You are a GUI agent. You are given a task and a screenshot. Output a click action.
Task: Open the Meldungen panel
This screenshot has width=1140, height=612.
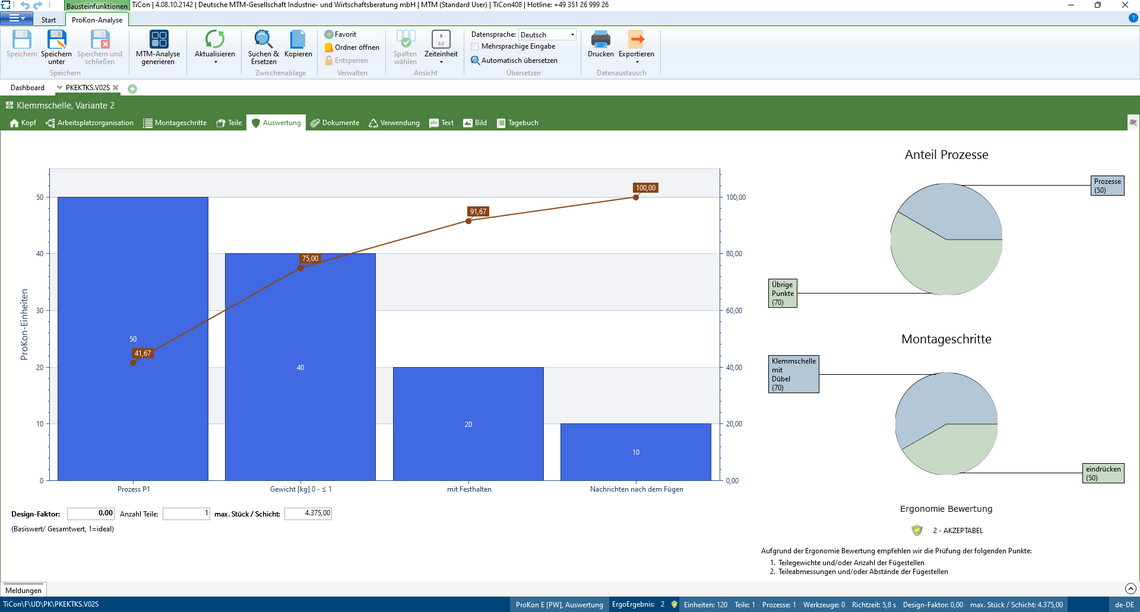click(23, 591)
